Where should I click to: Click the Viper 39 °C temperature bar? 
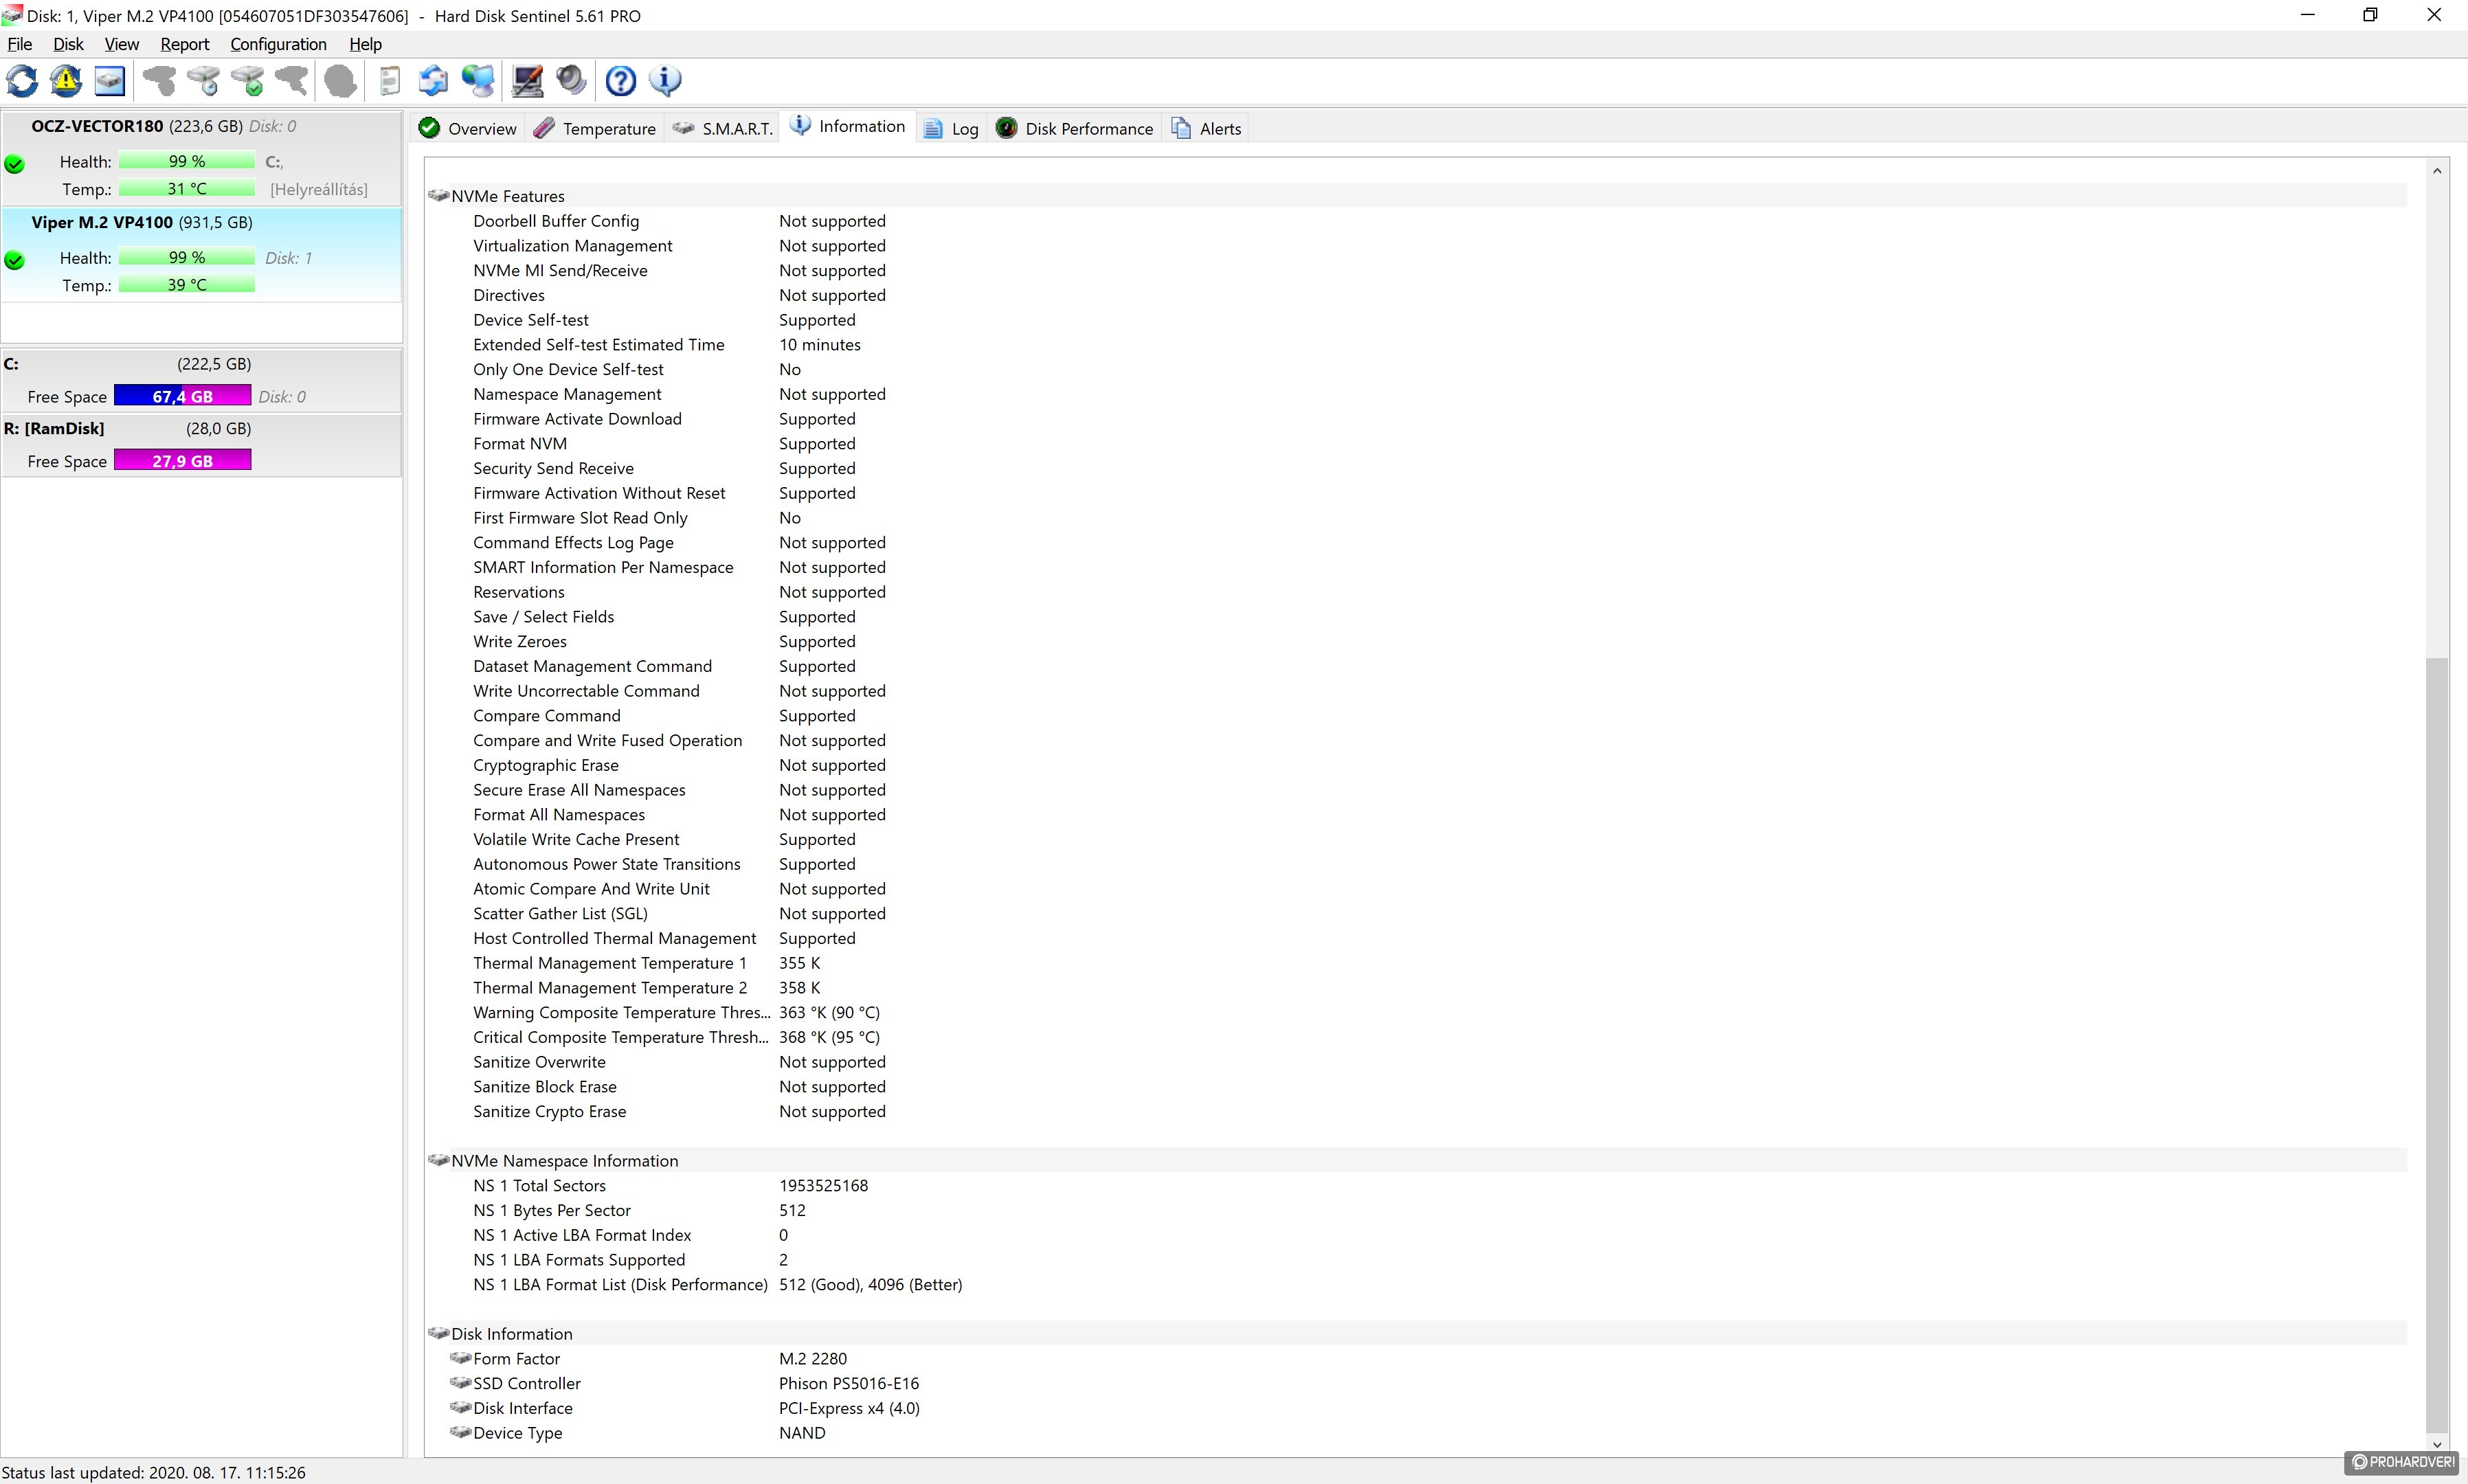click(x=187, y=285)
